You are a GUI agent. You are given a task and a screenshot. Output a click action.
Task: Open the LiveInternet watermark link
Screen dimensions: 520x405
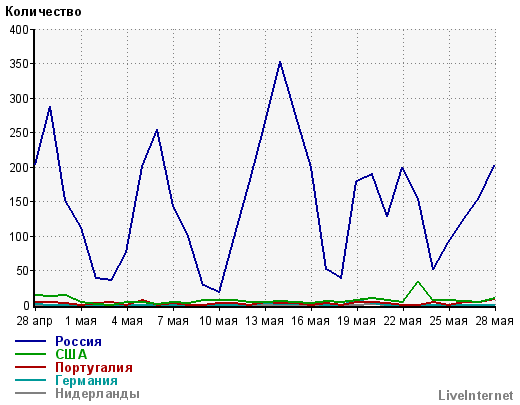tap(476, 395)
